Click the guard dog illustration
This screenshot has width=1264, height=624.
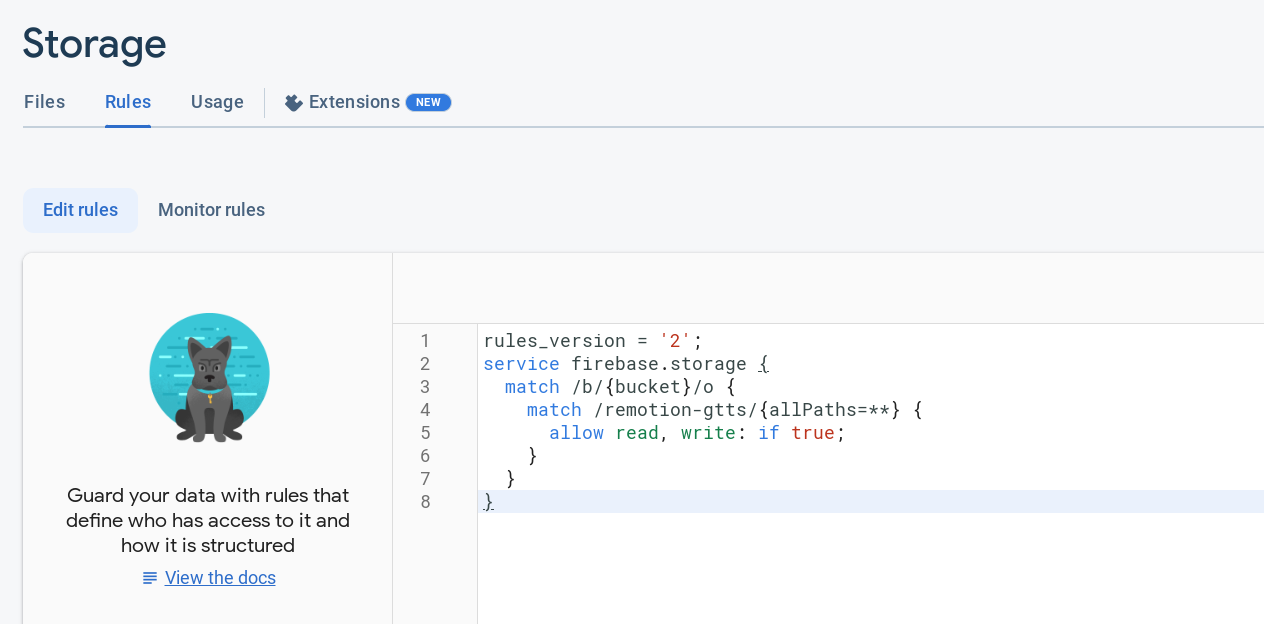pyautogui.click(x=209, y=377)
